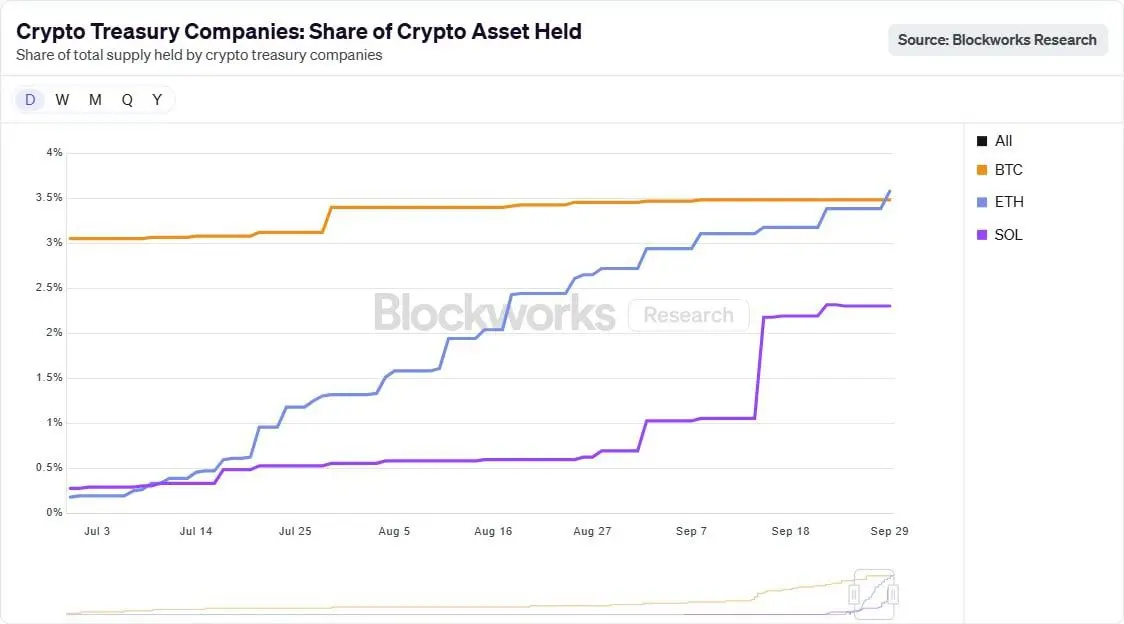Toggle the All series legend swatch
Screen dimensions: 1124x624
pos(982,141)
